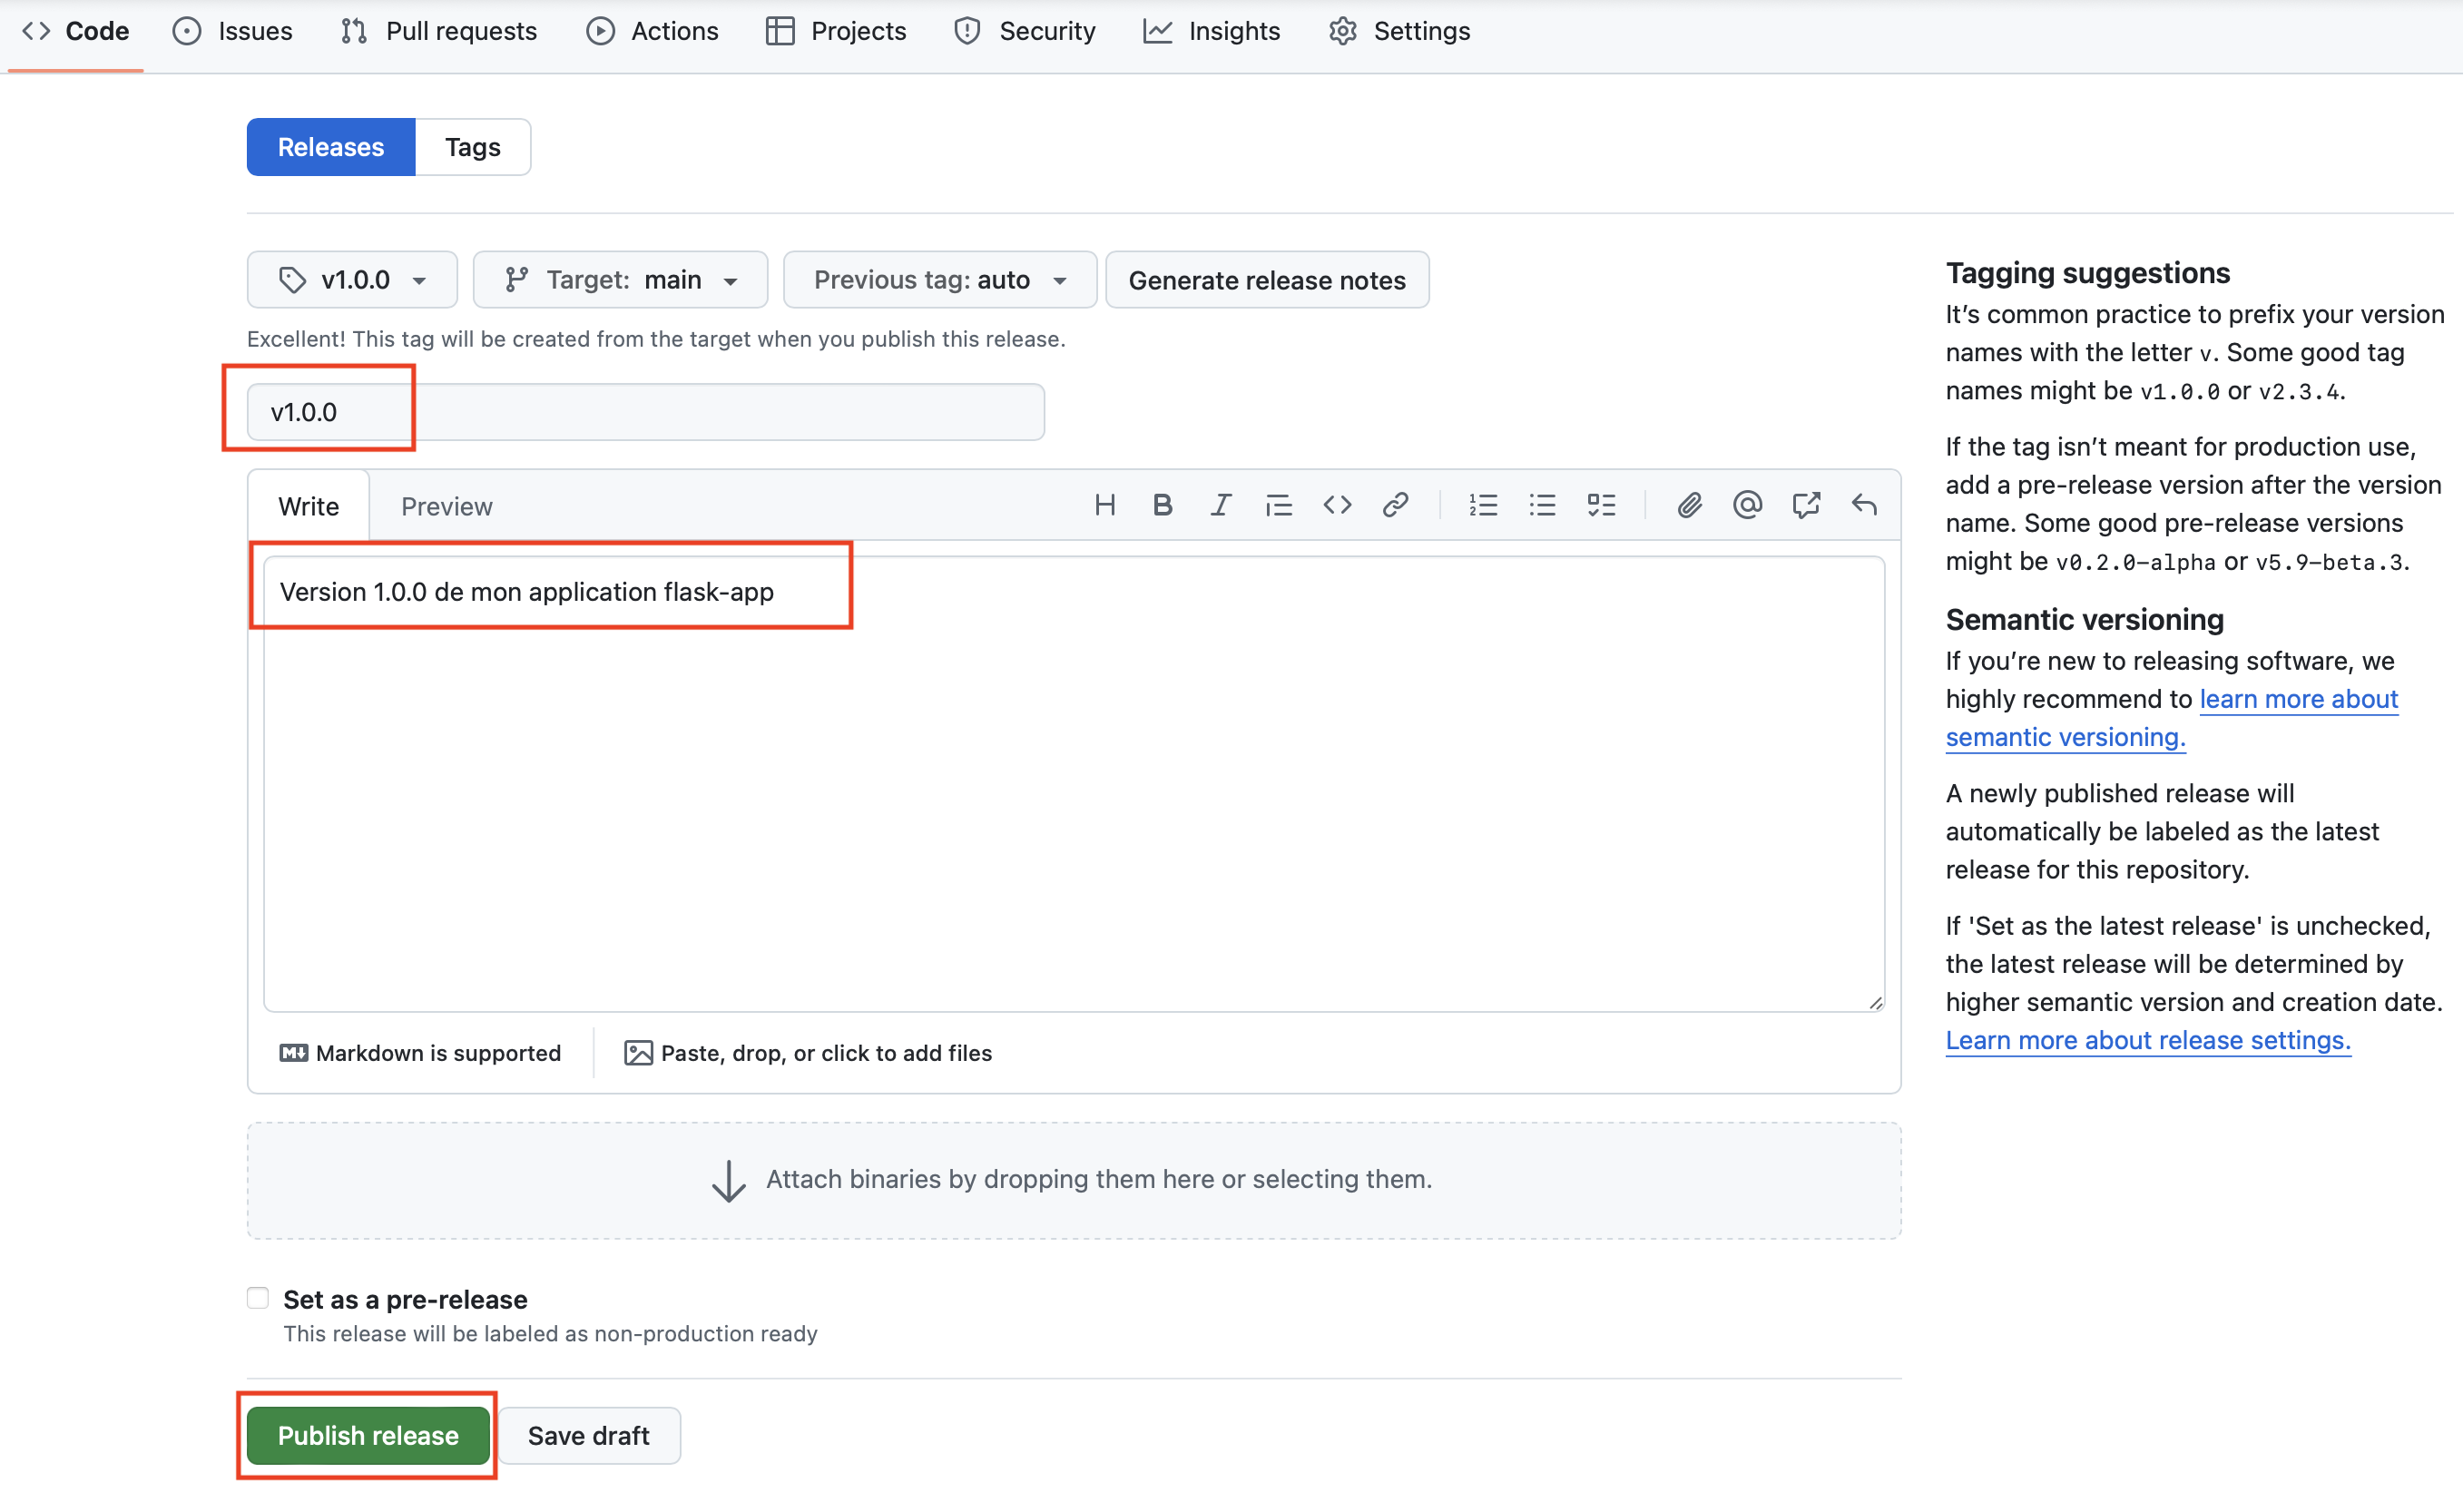Viewport: 2463px width, 1512px height.
Task: Insert heading with the H icon
Action: (x=1104, y=505)
